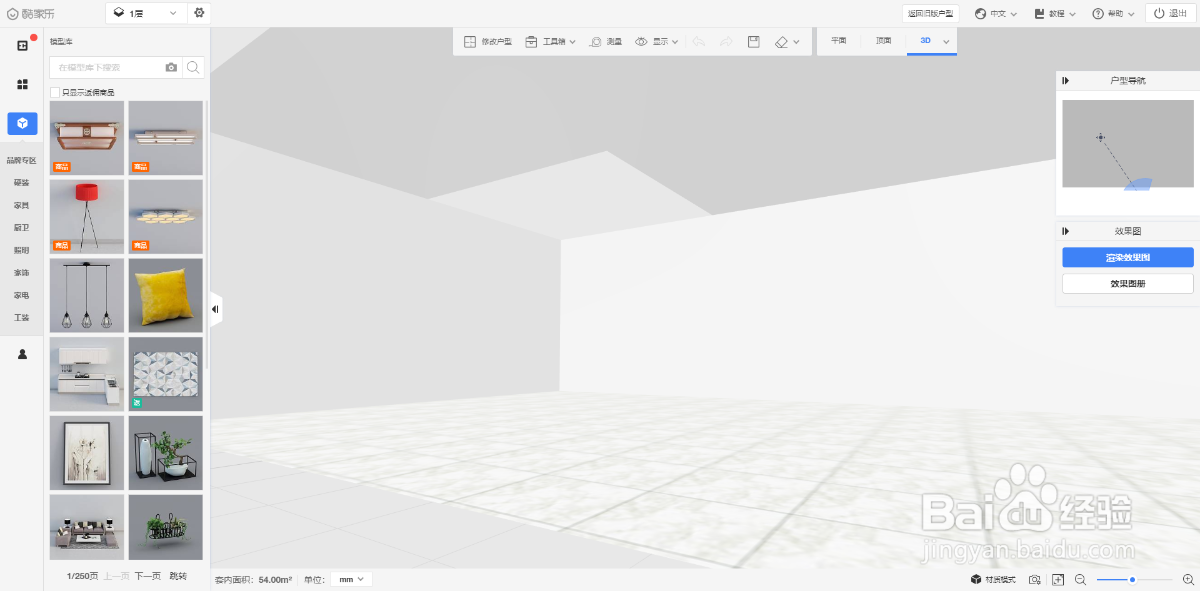
Task: Click the 修改户型 floor plan edit tool
Action: tap(488, 42)
